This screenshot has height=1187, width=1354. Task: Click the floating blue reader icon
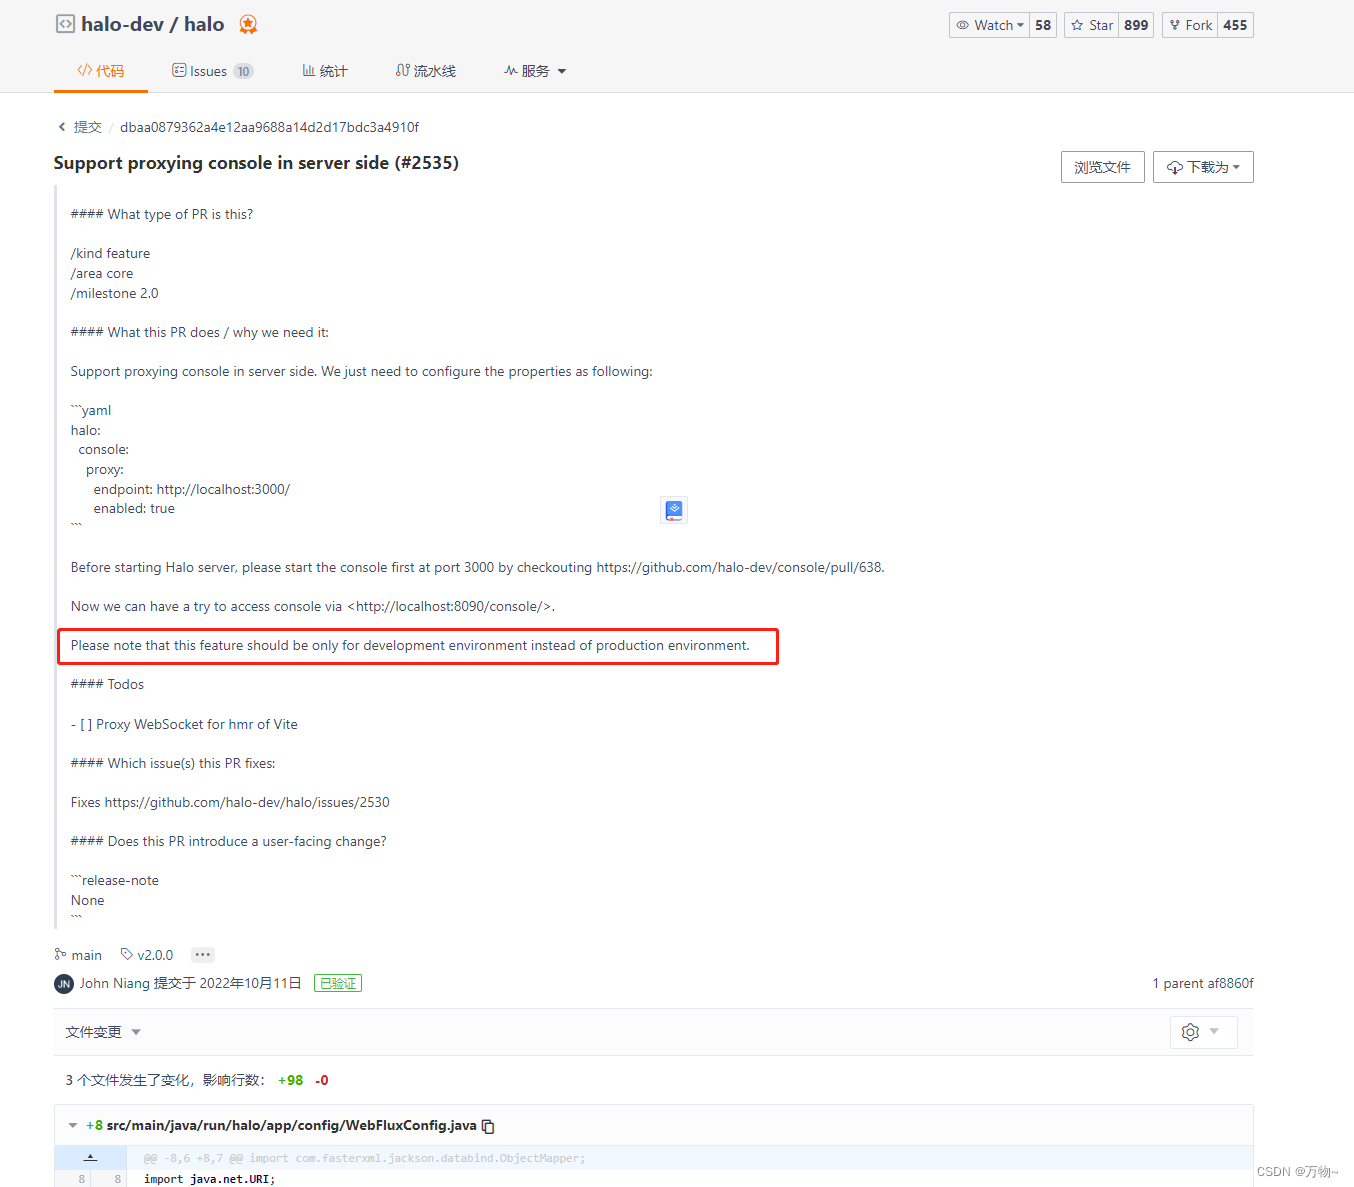(673, 510)
